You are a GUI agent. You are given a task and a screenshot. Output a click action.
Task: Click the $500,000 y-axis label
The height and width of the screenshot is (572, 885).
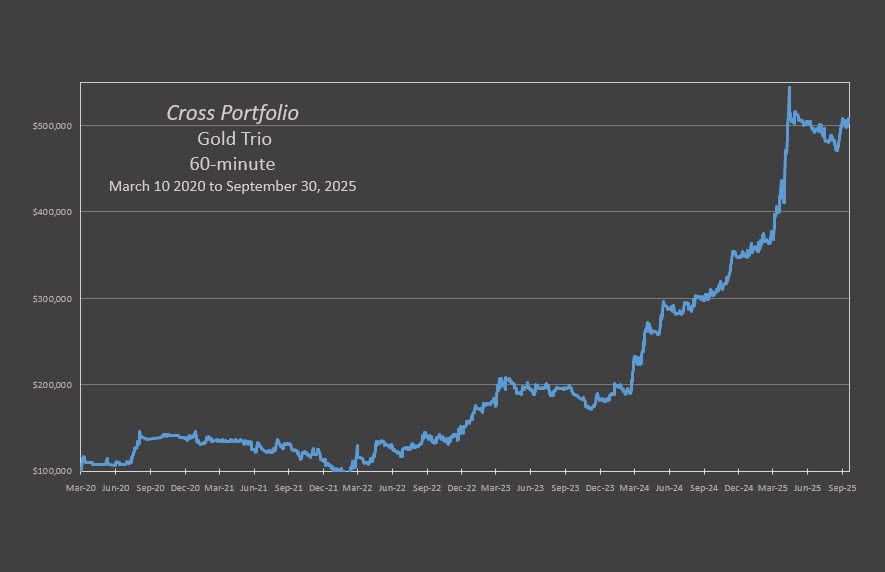54,126
